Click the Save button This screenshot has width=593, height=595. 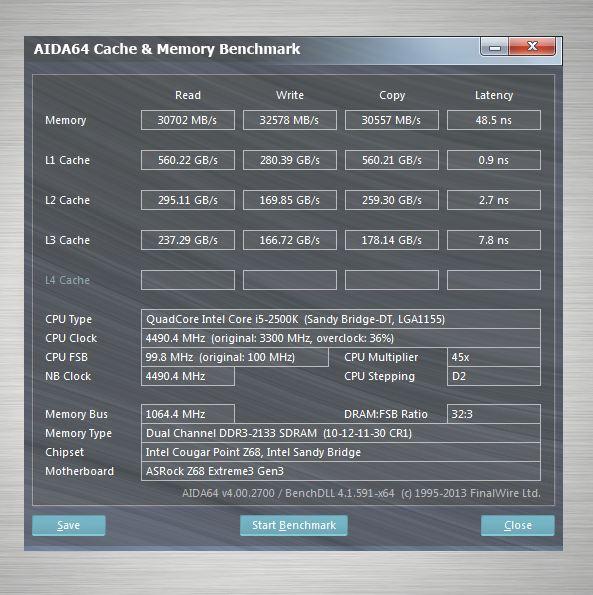pos(69,525)
